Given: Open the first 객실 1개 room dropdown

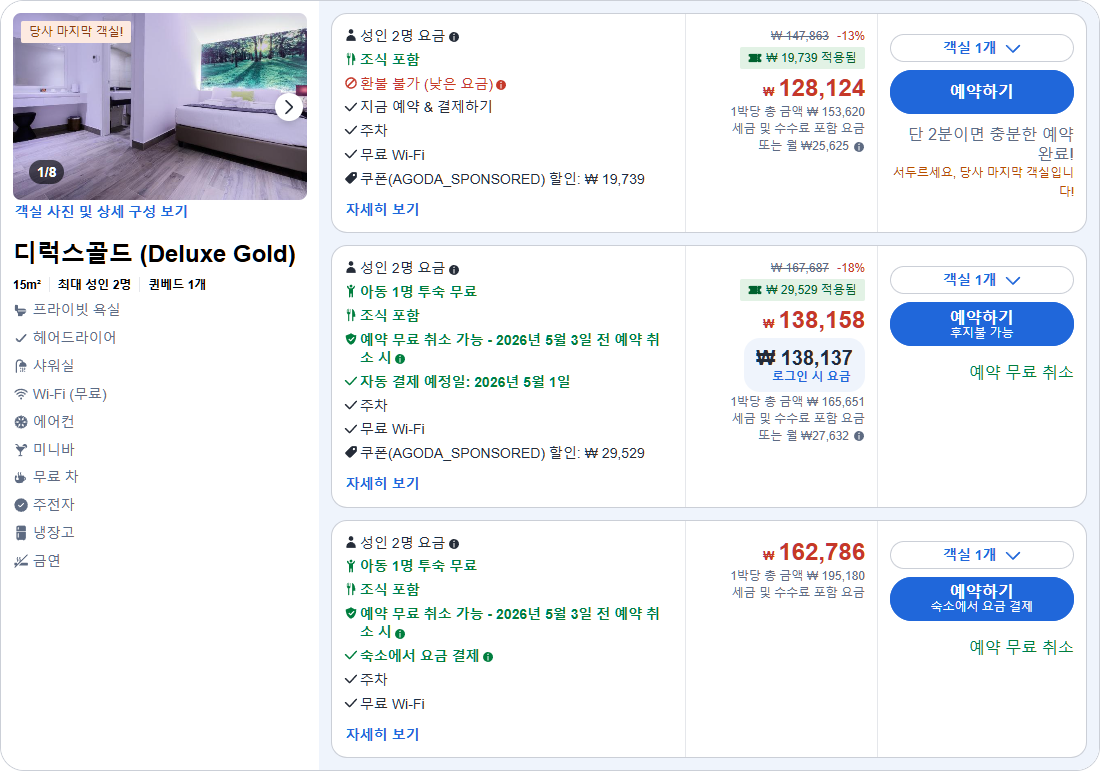Looking at the screenshot, I should click(981, 48).
